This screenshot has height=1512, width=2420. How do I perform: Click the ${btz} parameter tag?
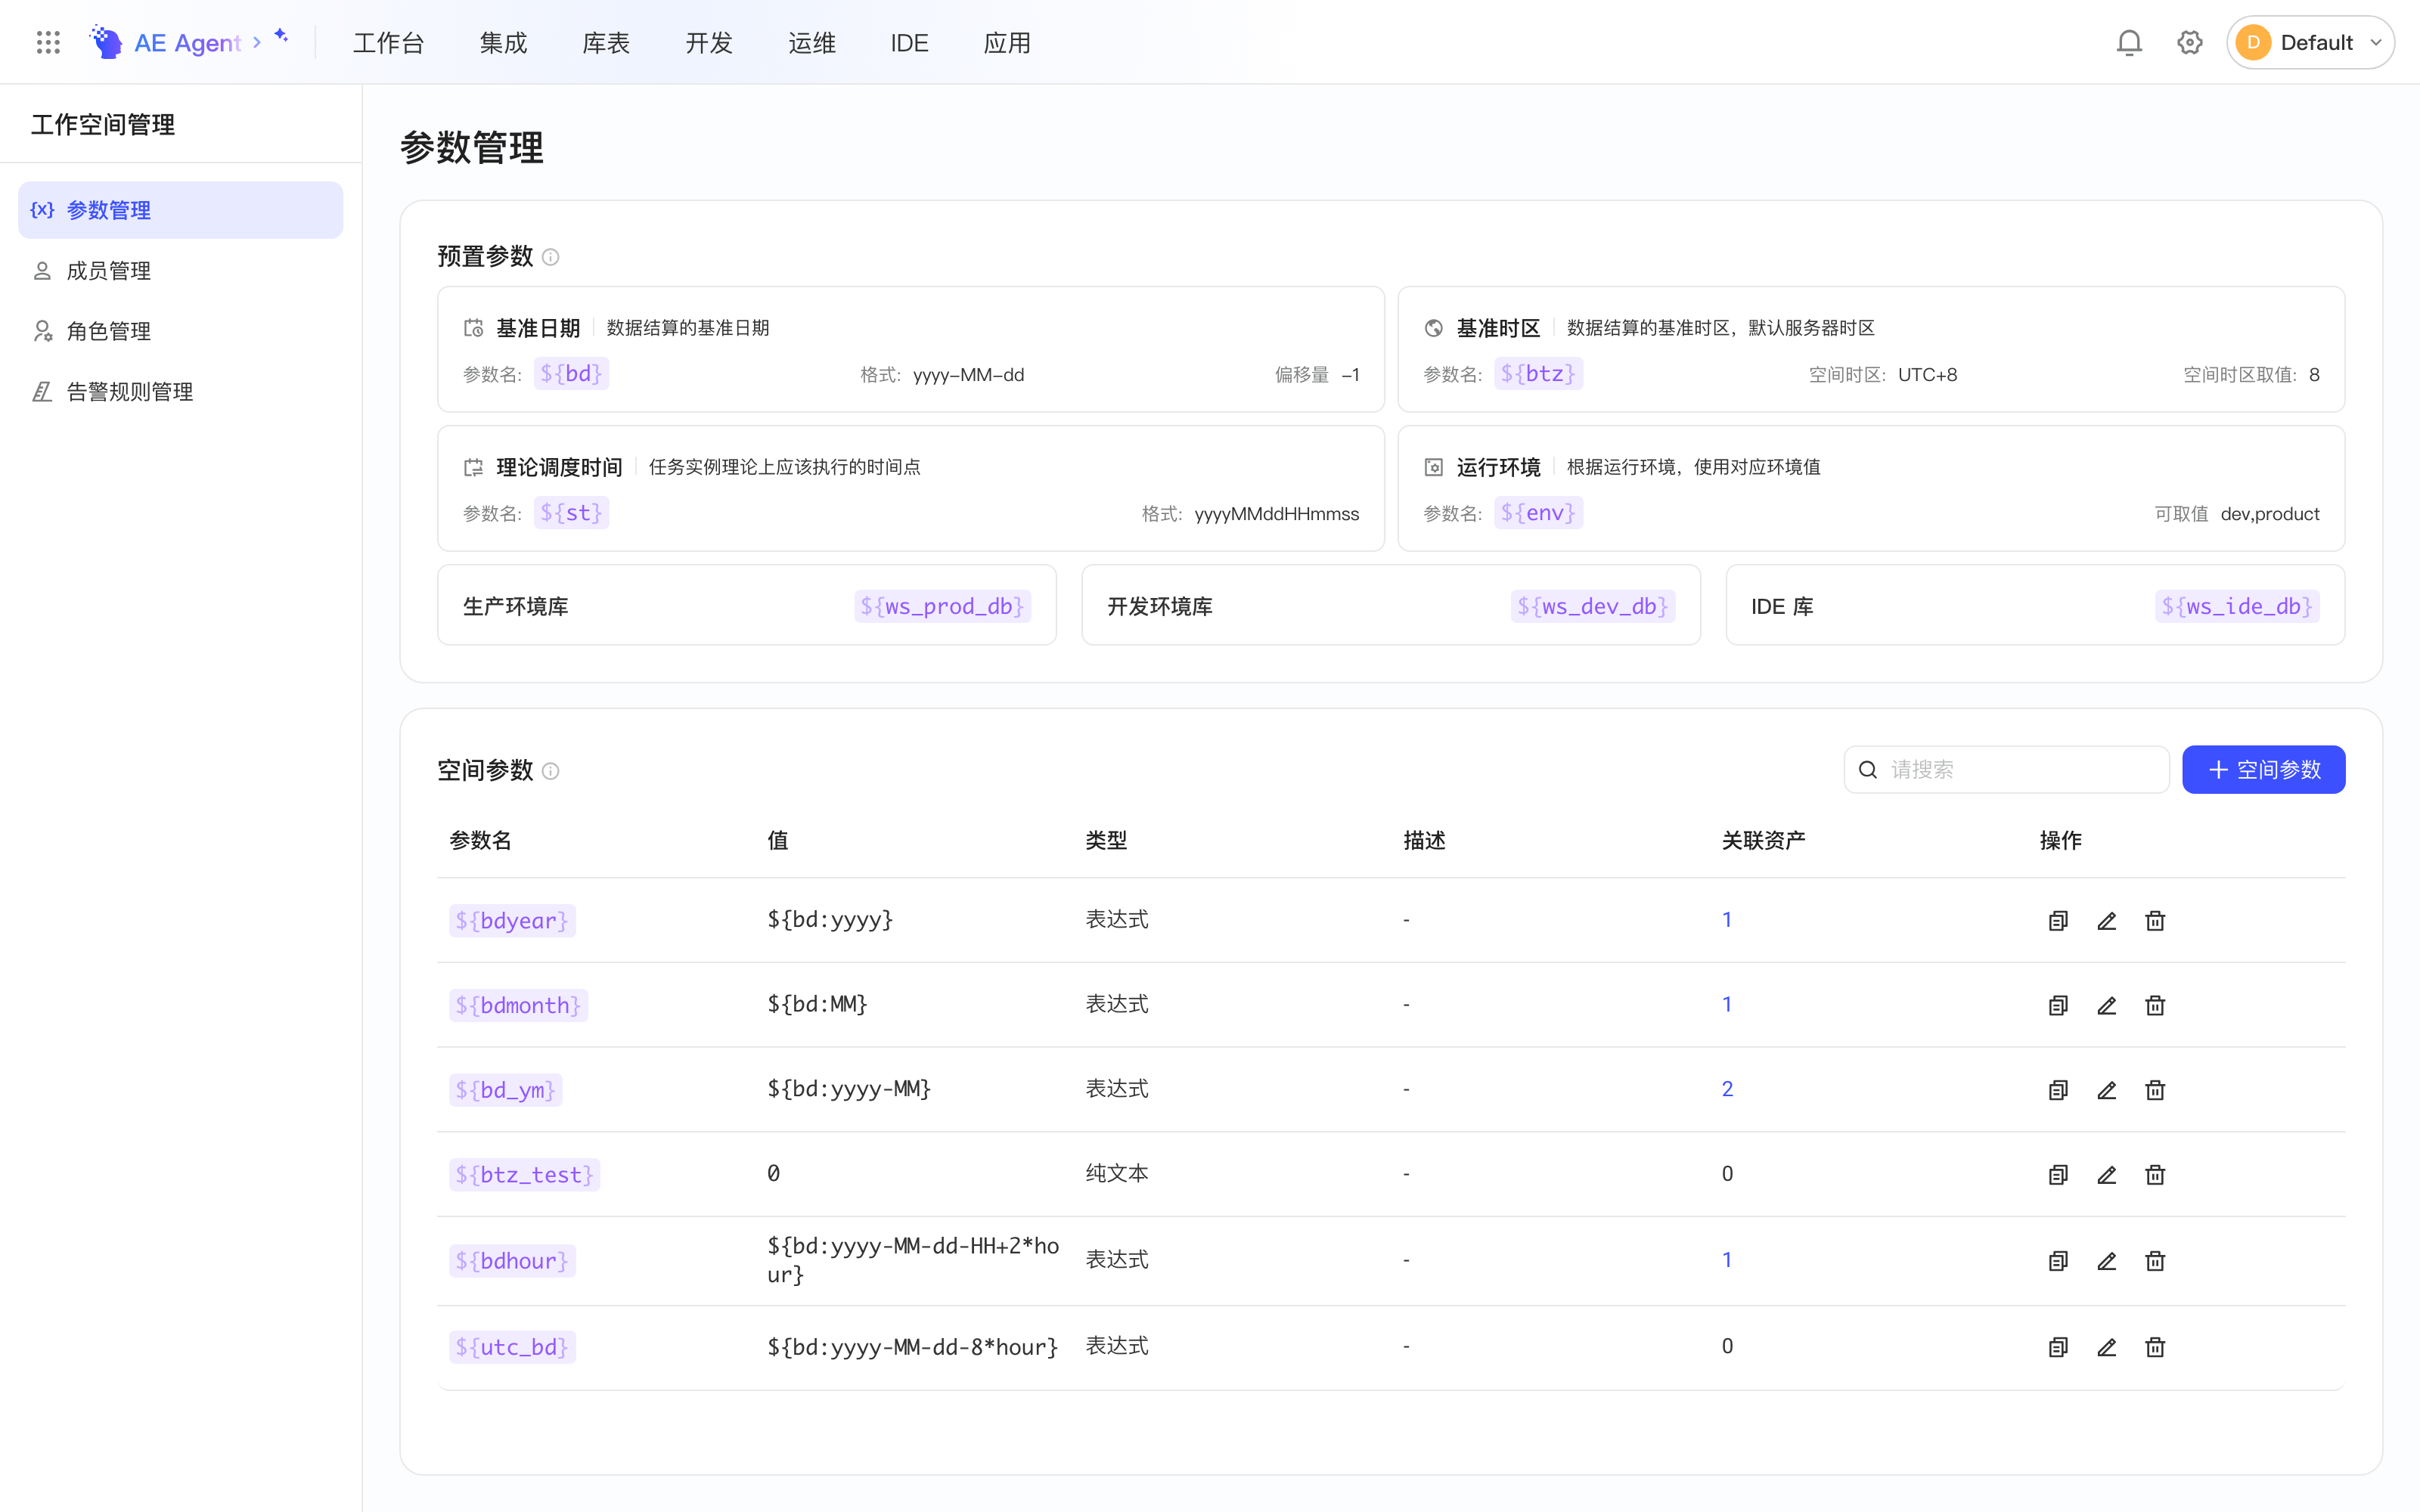[1538, 374]
